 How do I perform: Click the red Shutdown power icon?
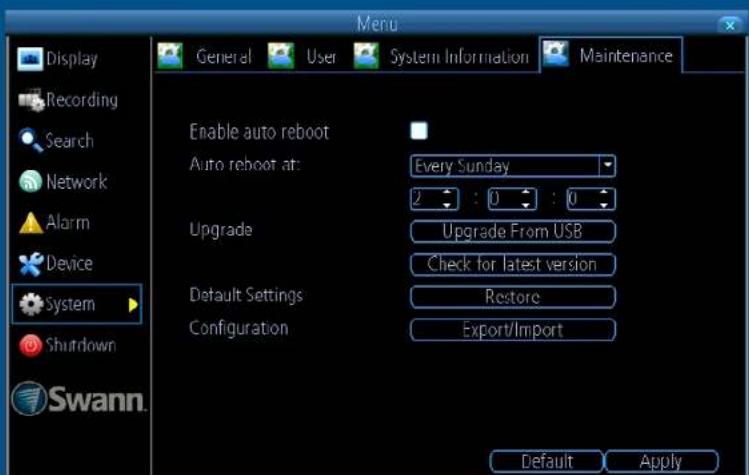(31, 345)
